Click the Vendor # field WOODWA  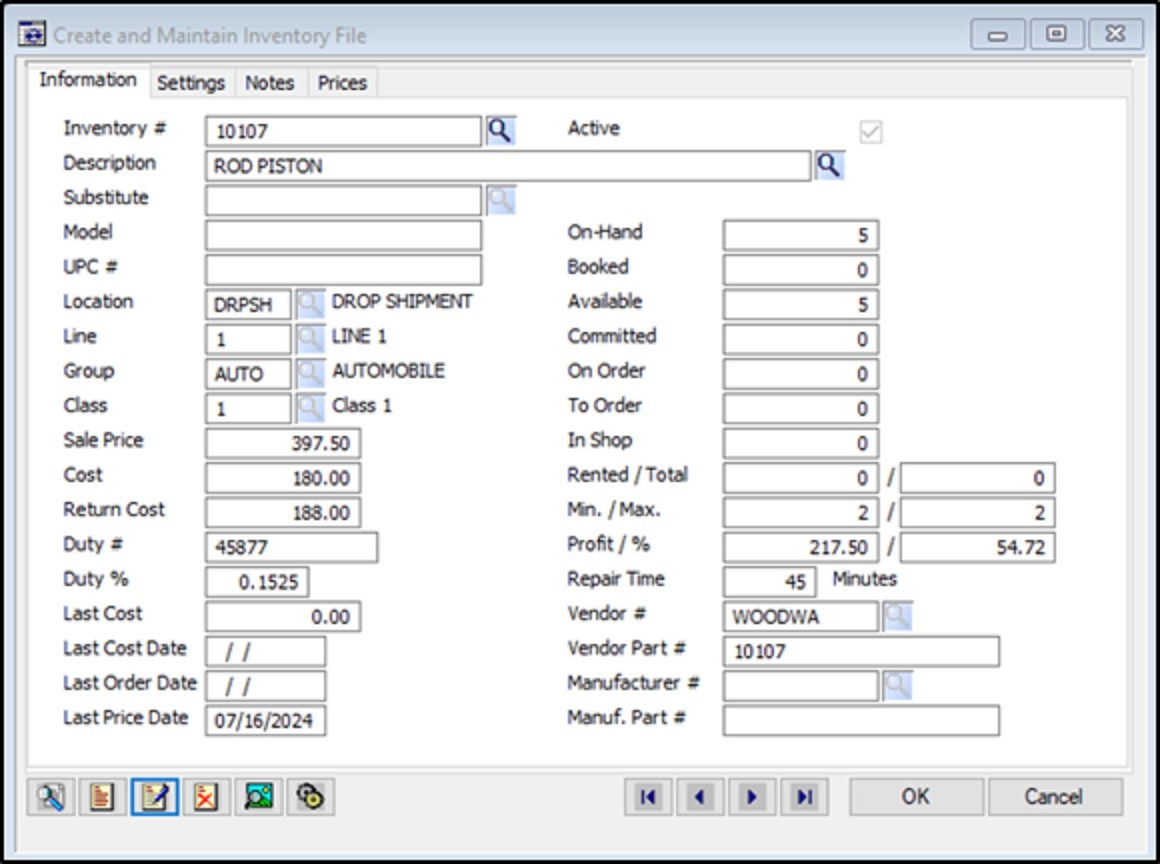[x=800, y=616]
